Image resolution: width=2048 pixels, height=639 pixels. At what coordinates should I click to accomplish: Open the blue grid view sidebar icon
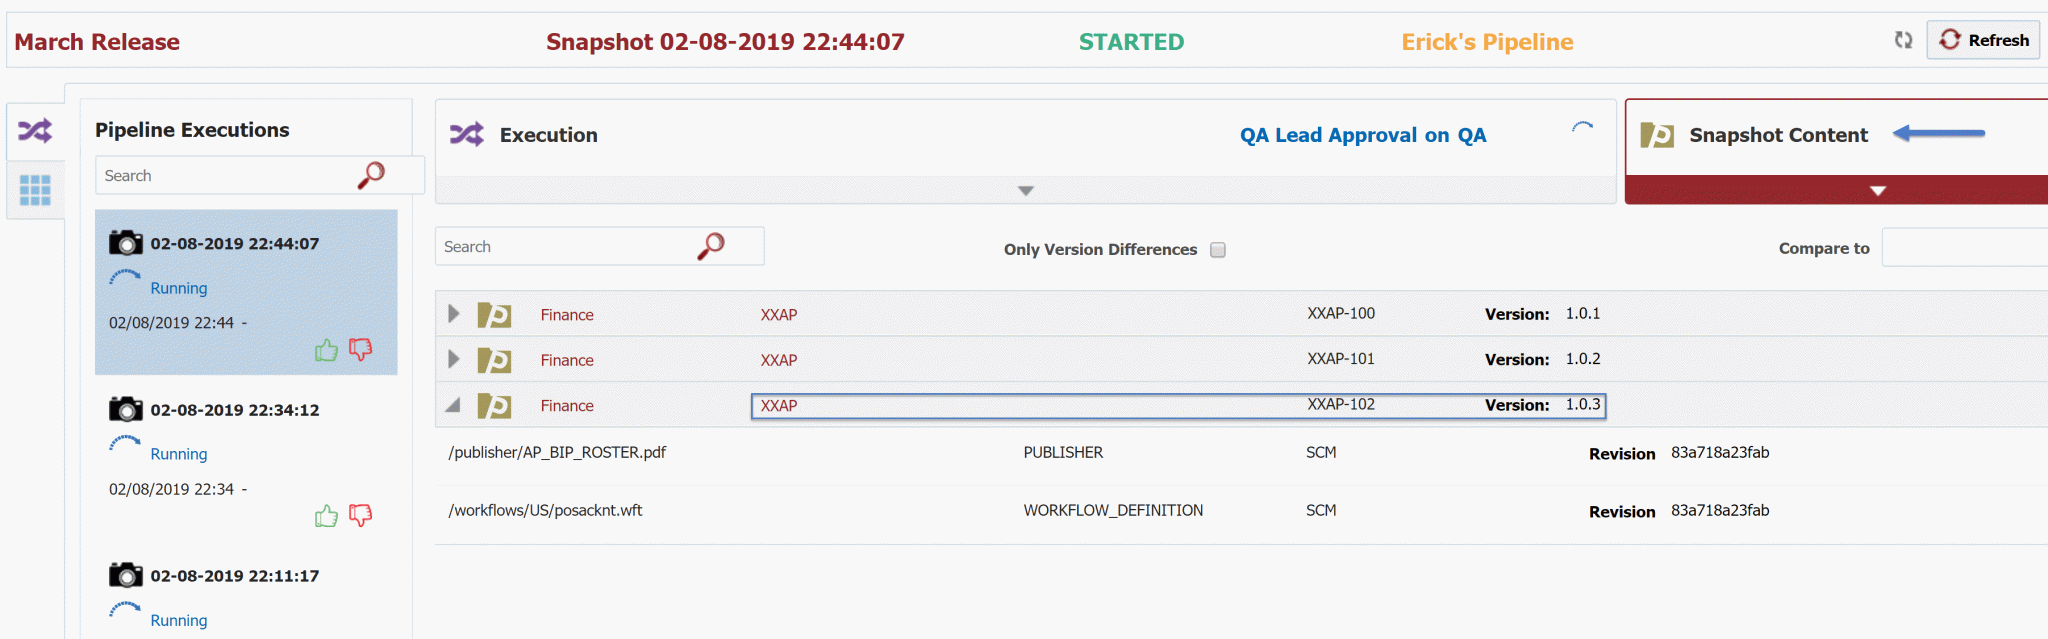tap(35, 190)
